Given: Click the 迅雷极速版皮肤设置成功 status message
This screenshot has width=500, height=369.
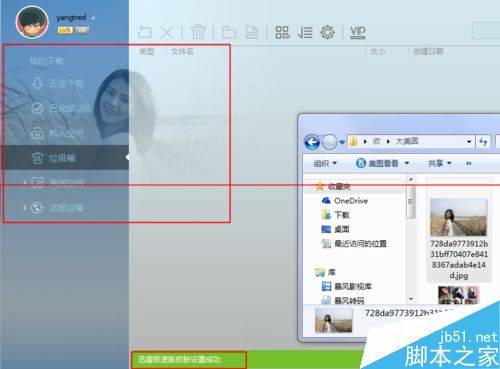Looking at the screenshot, I should pos(179,359).
